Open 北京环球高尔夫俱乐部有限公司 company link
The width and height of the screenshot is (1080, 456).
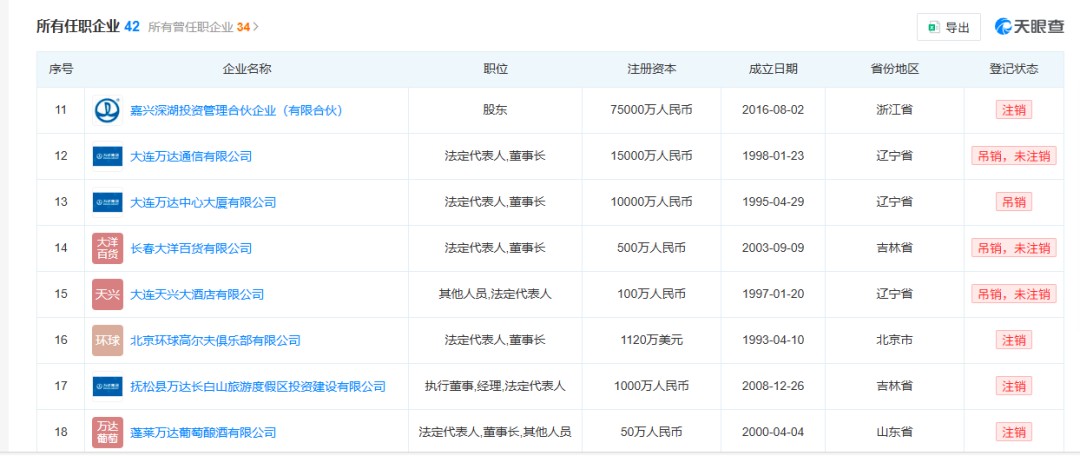click(x=215, y=340)
